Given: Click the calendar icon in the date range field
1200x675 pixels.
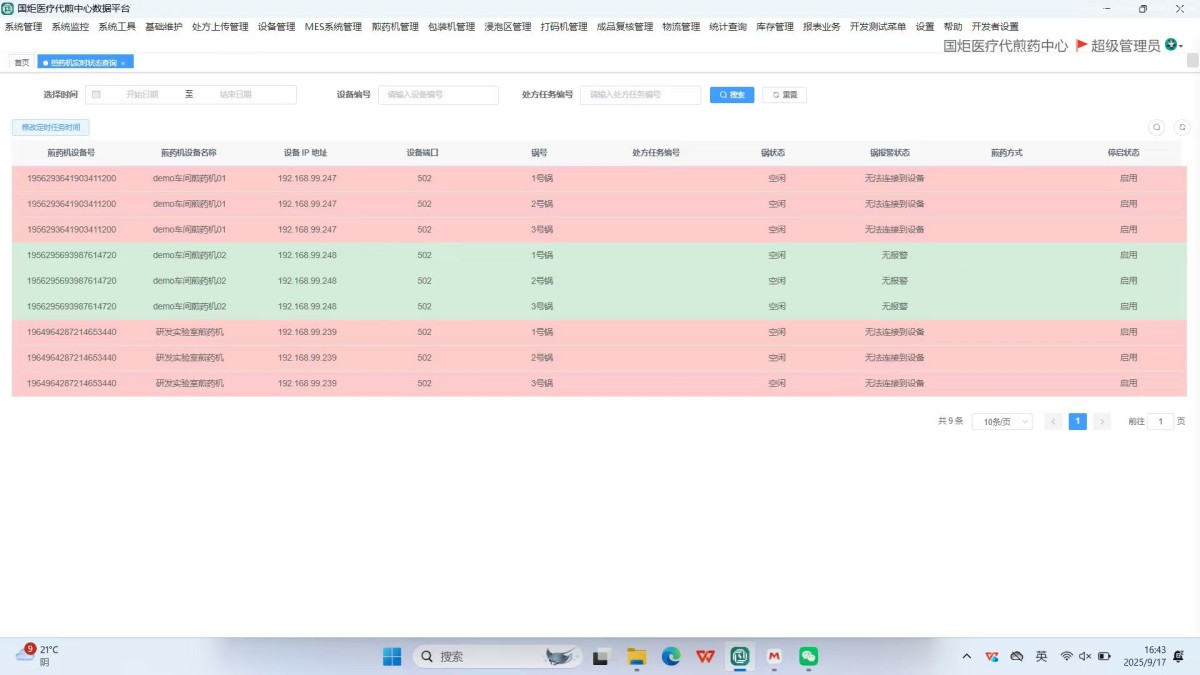Looking at the screenshot, I should (97, 95).
